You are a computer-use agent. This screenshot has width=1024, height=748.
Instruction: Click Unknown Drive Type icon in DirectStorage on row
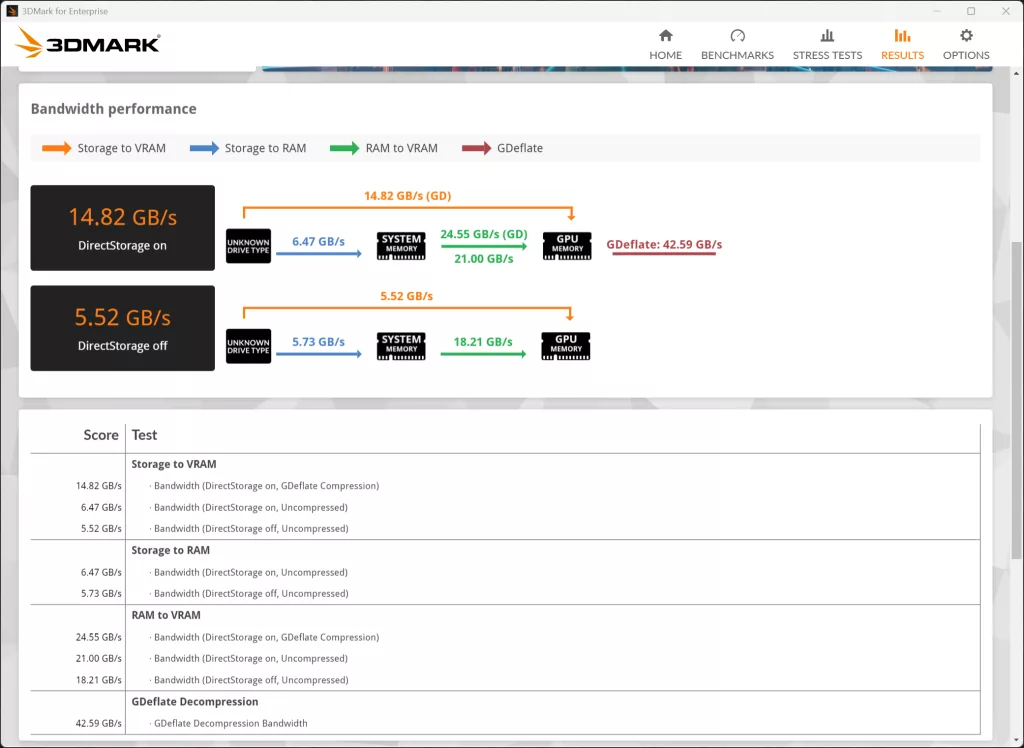[248, 246]
